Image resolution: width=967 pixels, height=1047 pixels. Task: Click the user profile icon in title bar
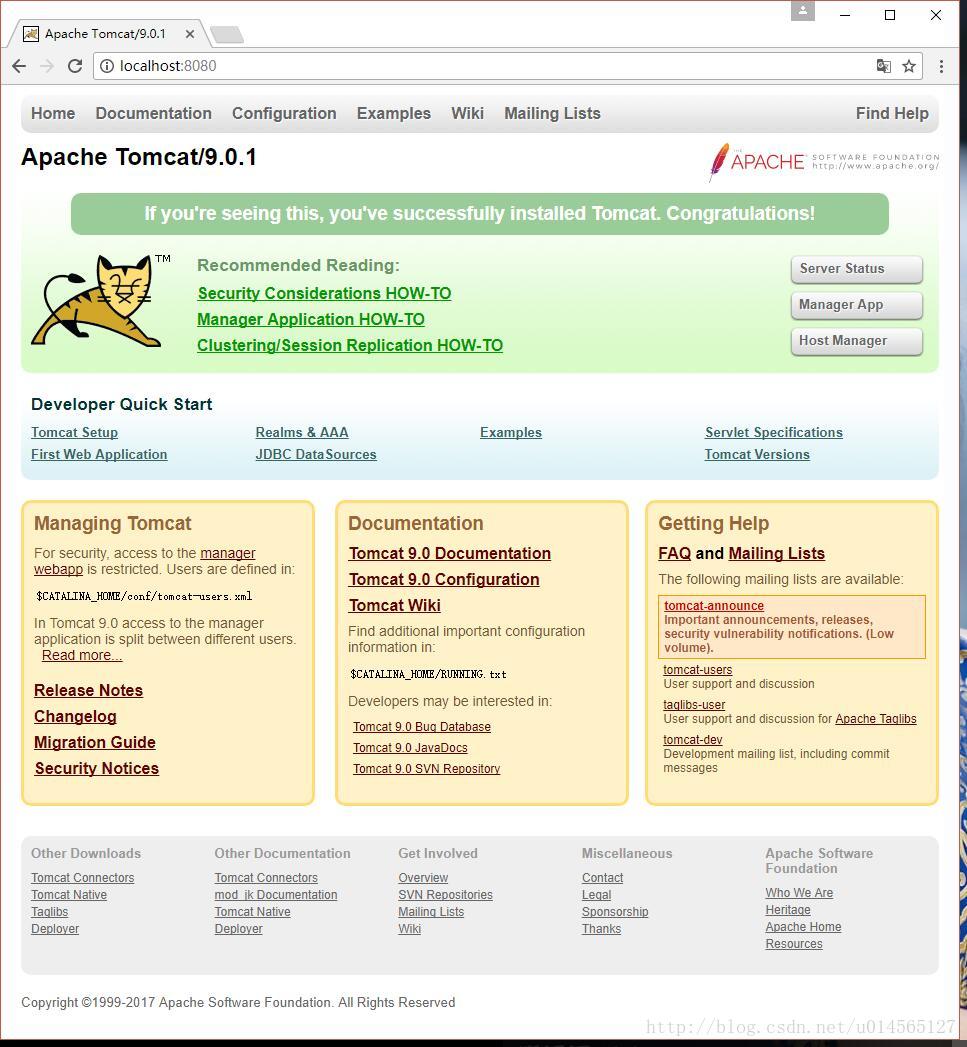803,11
